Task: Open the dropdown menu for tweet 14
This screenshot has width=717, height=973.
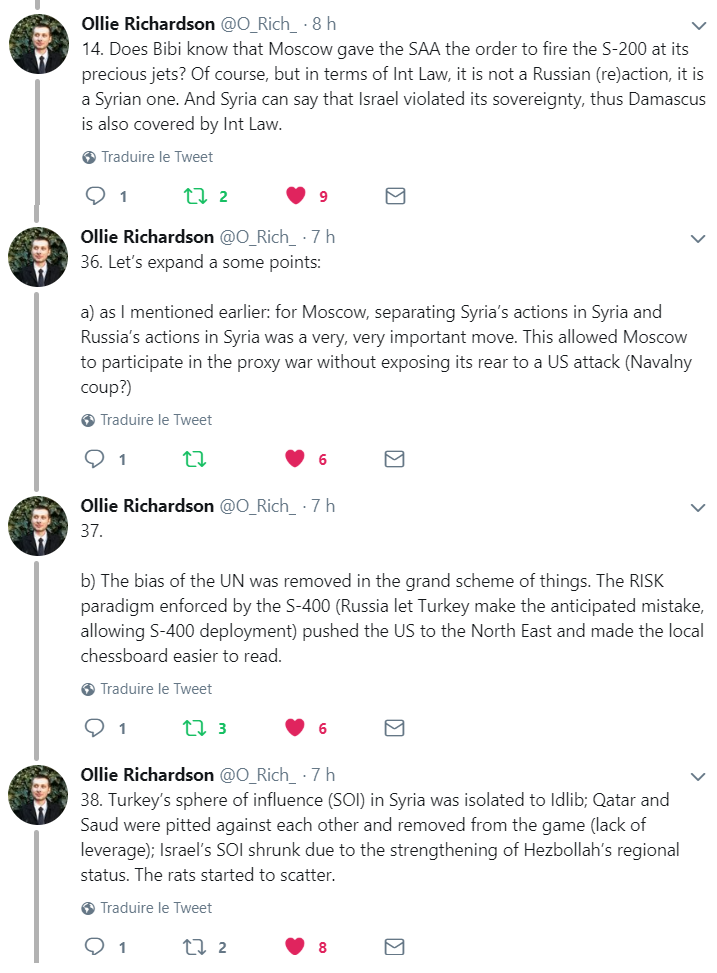Action: click(698, 25)
